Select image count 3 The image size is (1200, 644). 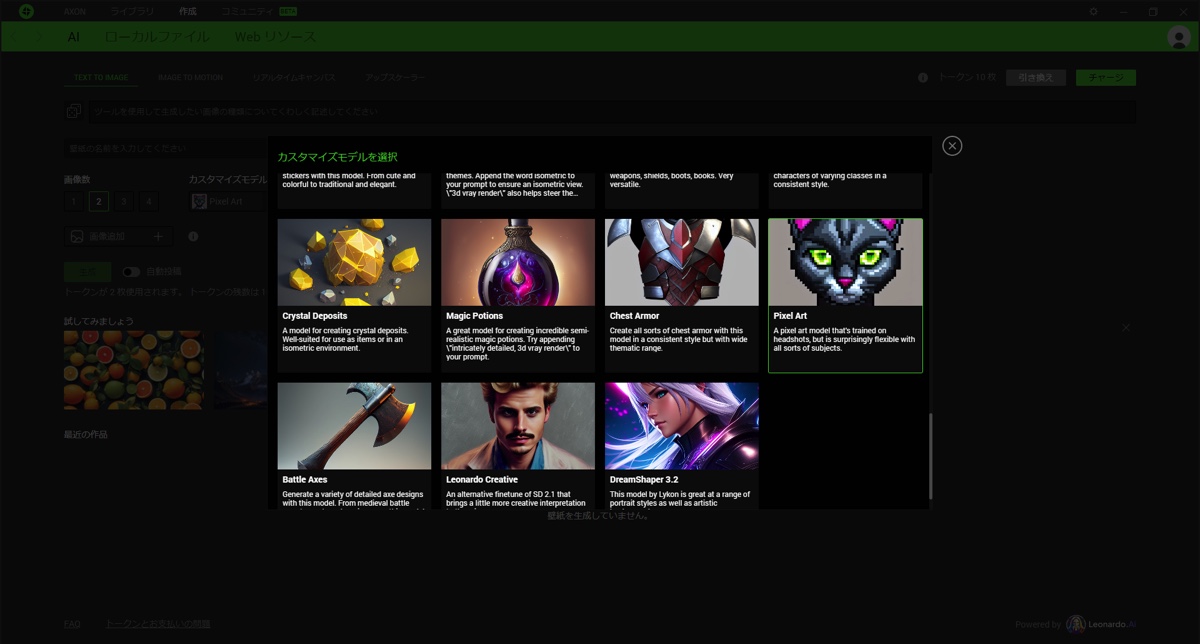click(x=123, y=202)
